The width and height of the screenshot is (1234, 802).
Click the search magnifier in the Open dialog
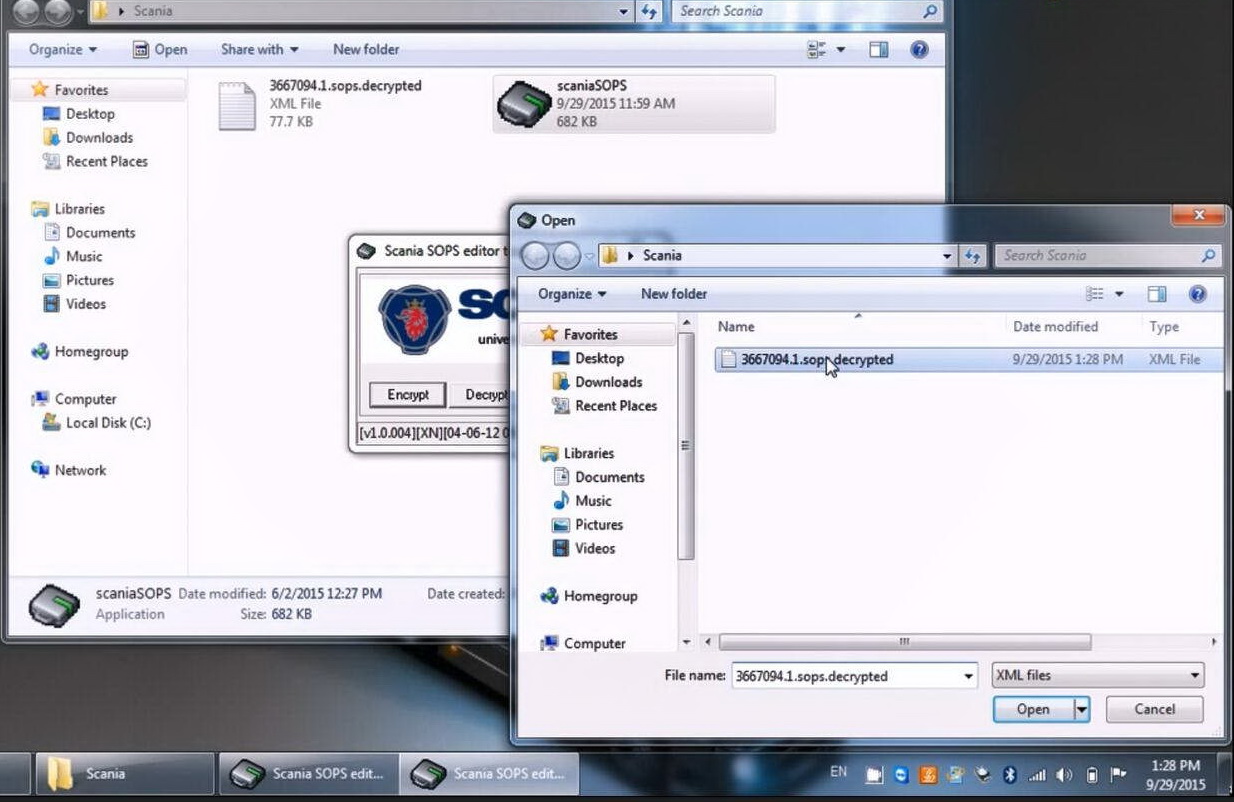click(1209, 256)
